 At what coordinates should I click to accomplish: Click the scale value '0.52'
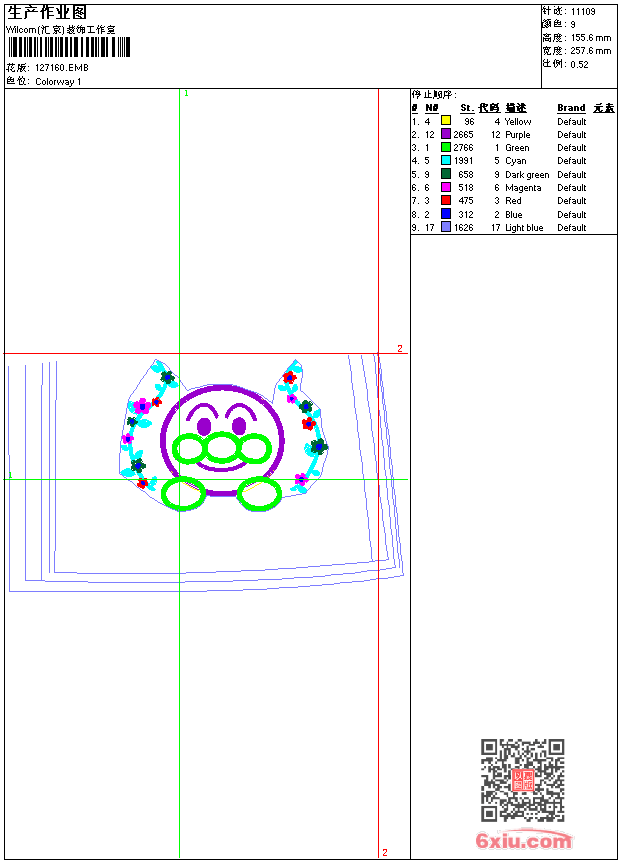click(579, 65)
